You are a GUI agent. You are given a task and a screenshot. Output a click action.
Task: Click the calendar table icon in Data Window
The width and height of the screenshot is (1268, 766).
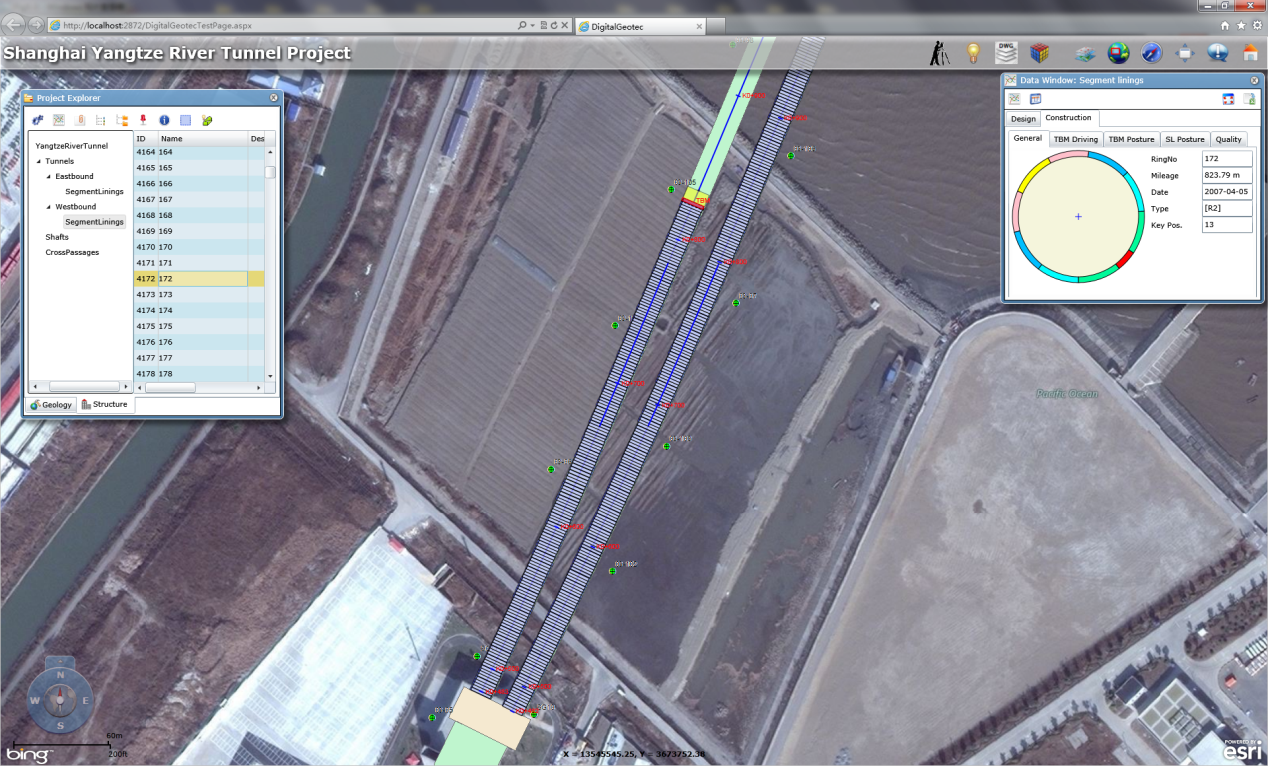point(1036,99)
